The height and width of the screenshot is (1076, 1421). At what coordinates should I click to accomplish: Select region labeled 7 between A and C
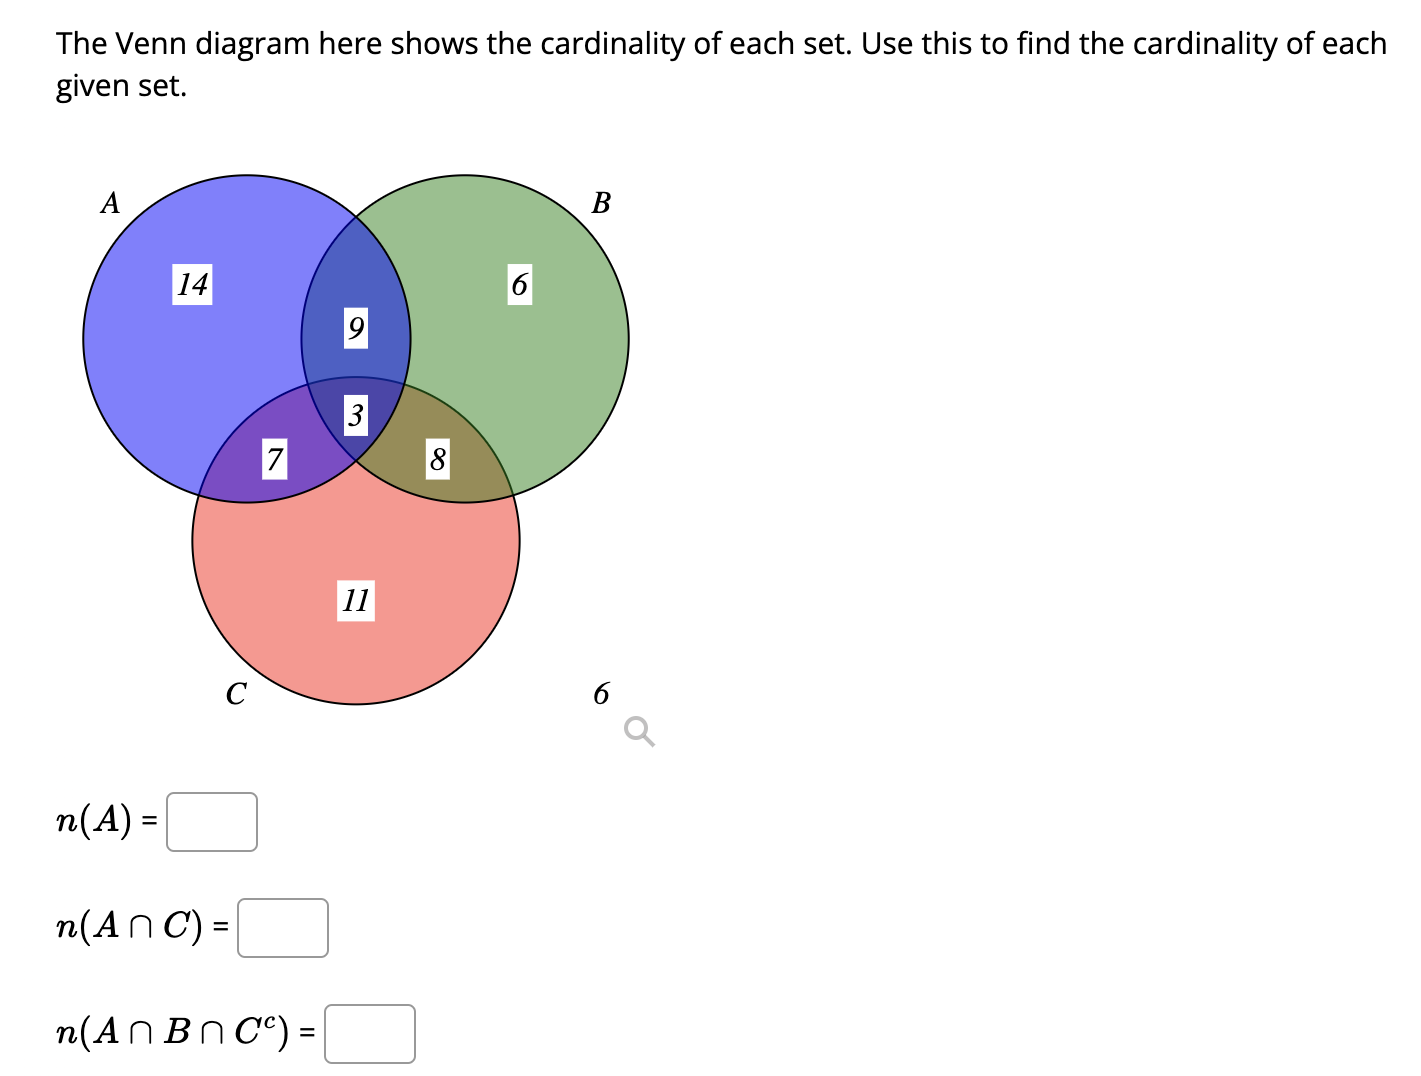click(x=274, y=461)
